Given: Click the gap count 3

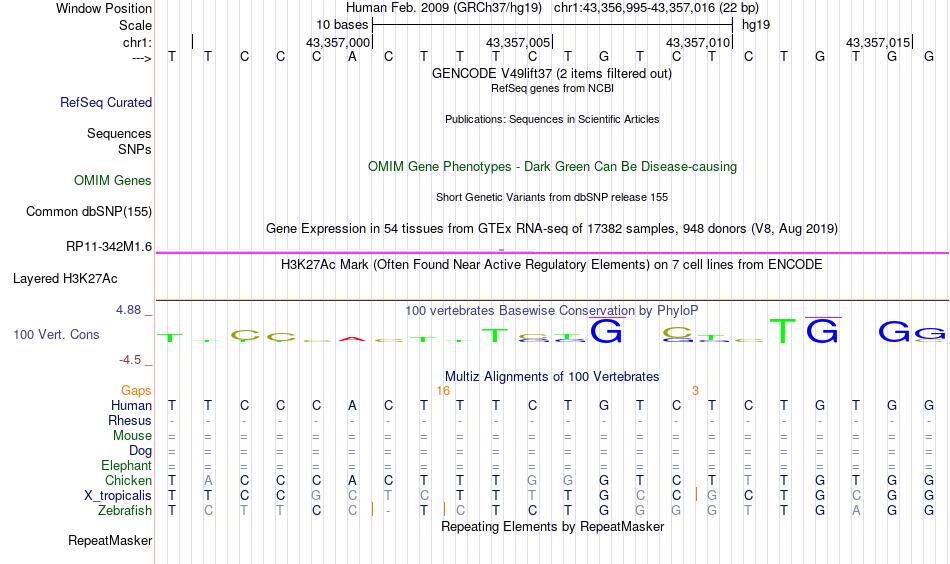Looking at the screenshot, I should (x=695, y=391).
